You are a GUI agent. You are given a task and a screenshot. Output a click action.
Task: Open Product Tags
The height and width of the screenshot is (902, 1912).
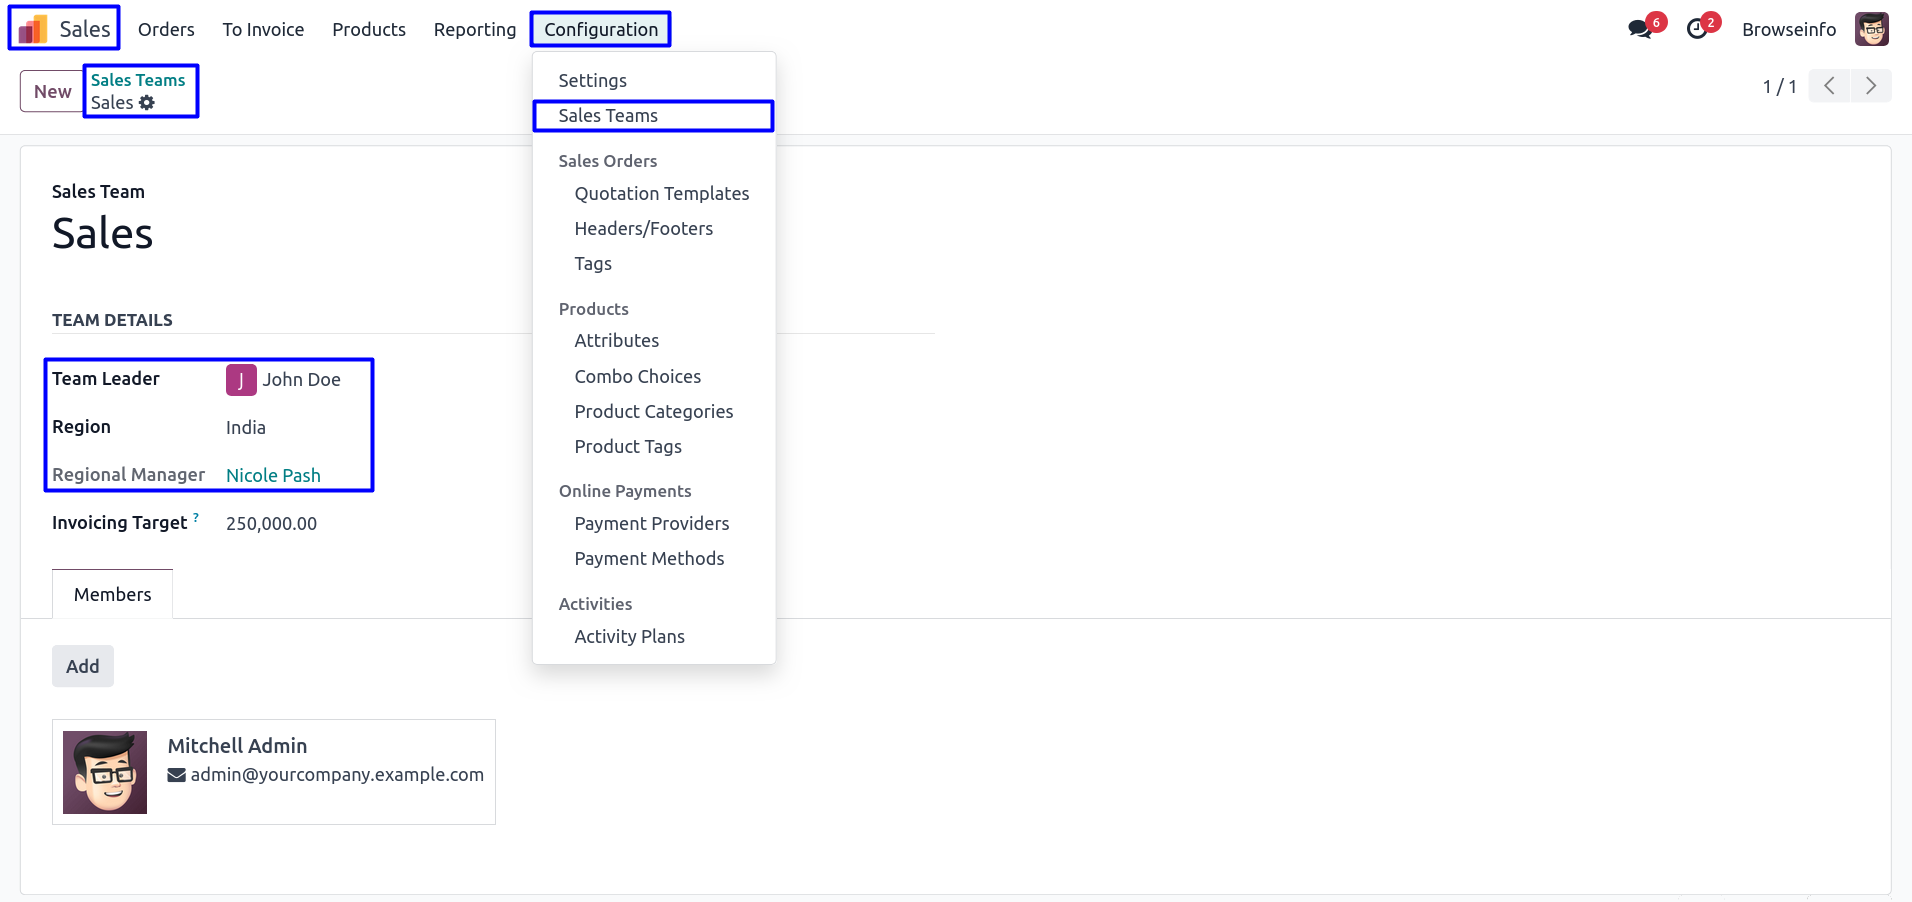(x=654, y=447)
